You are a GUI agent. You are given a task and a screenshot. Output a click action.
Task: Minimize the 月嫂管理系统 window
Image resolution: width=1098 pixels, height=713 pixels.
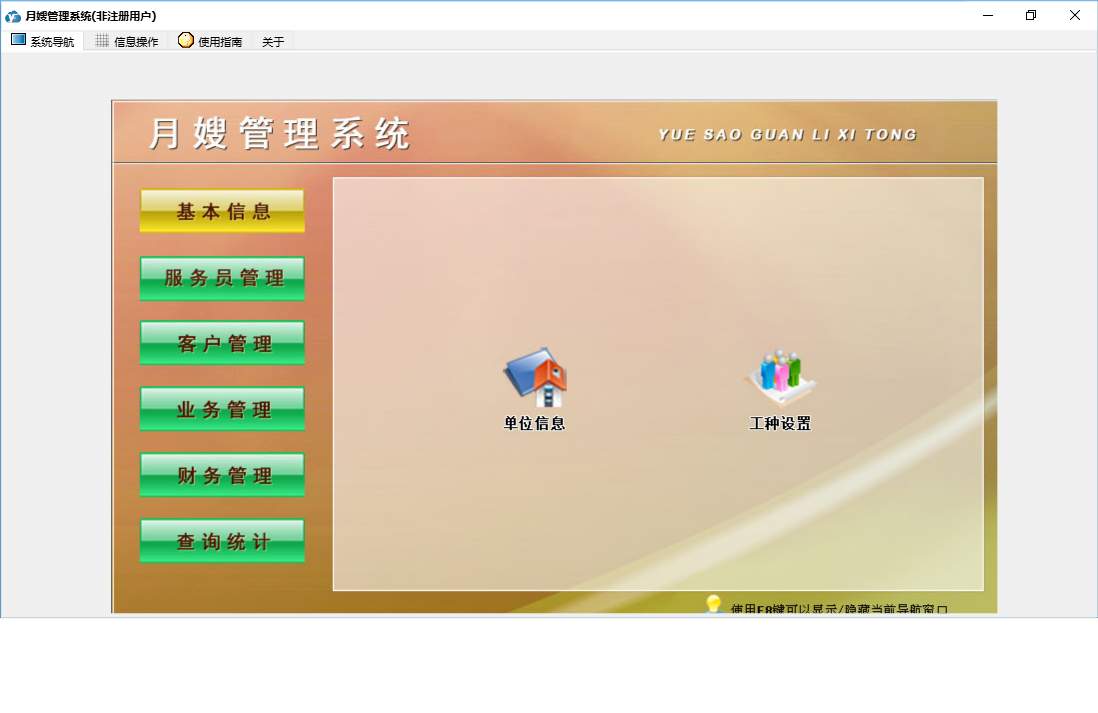(988, 15)
